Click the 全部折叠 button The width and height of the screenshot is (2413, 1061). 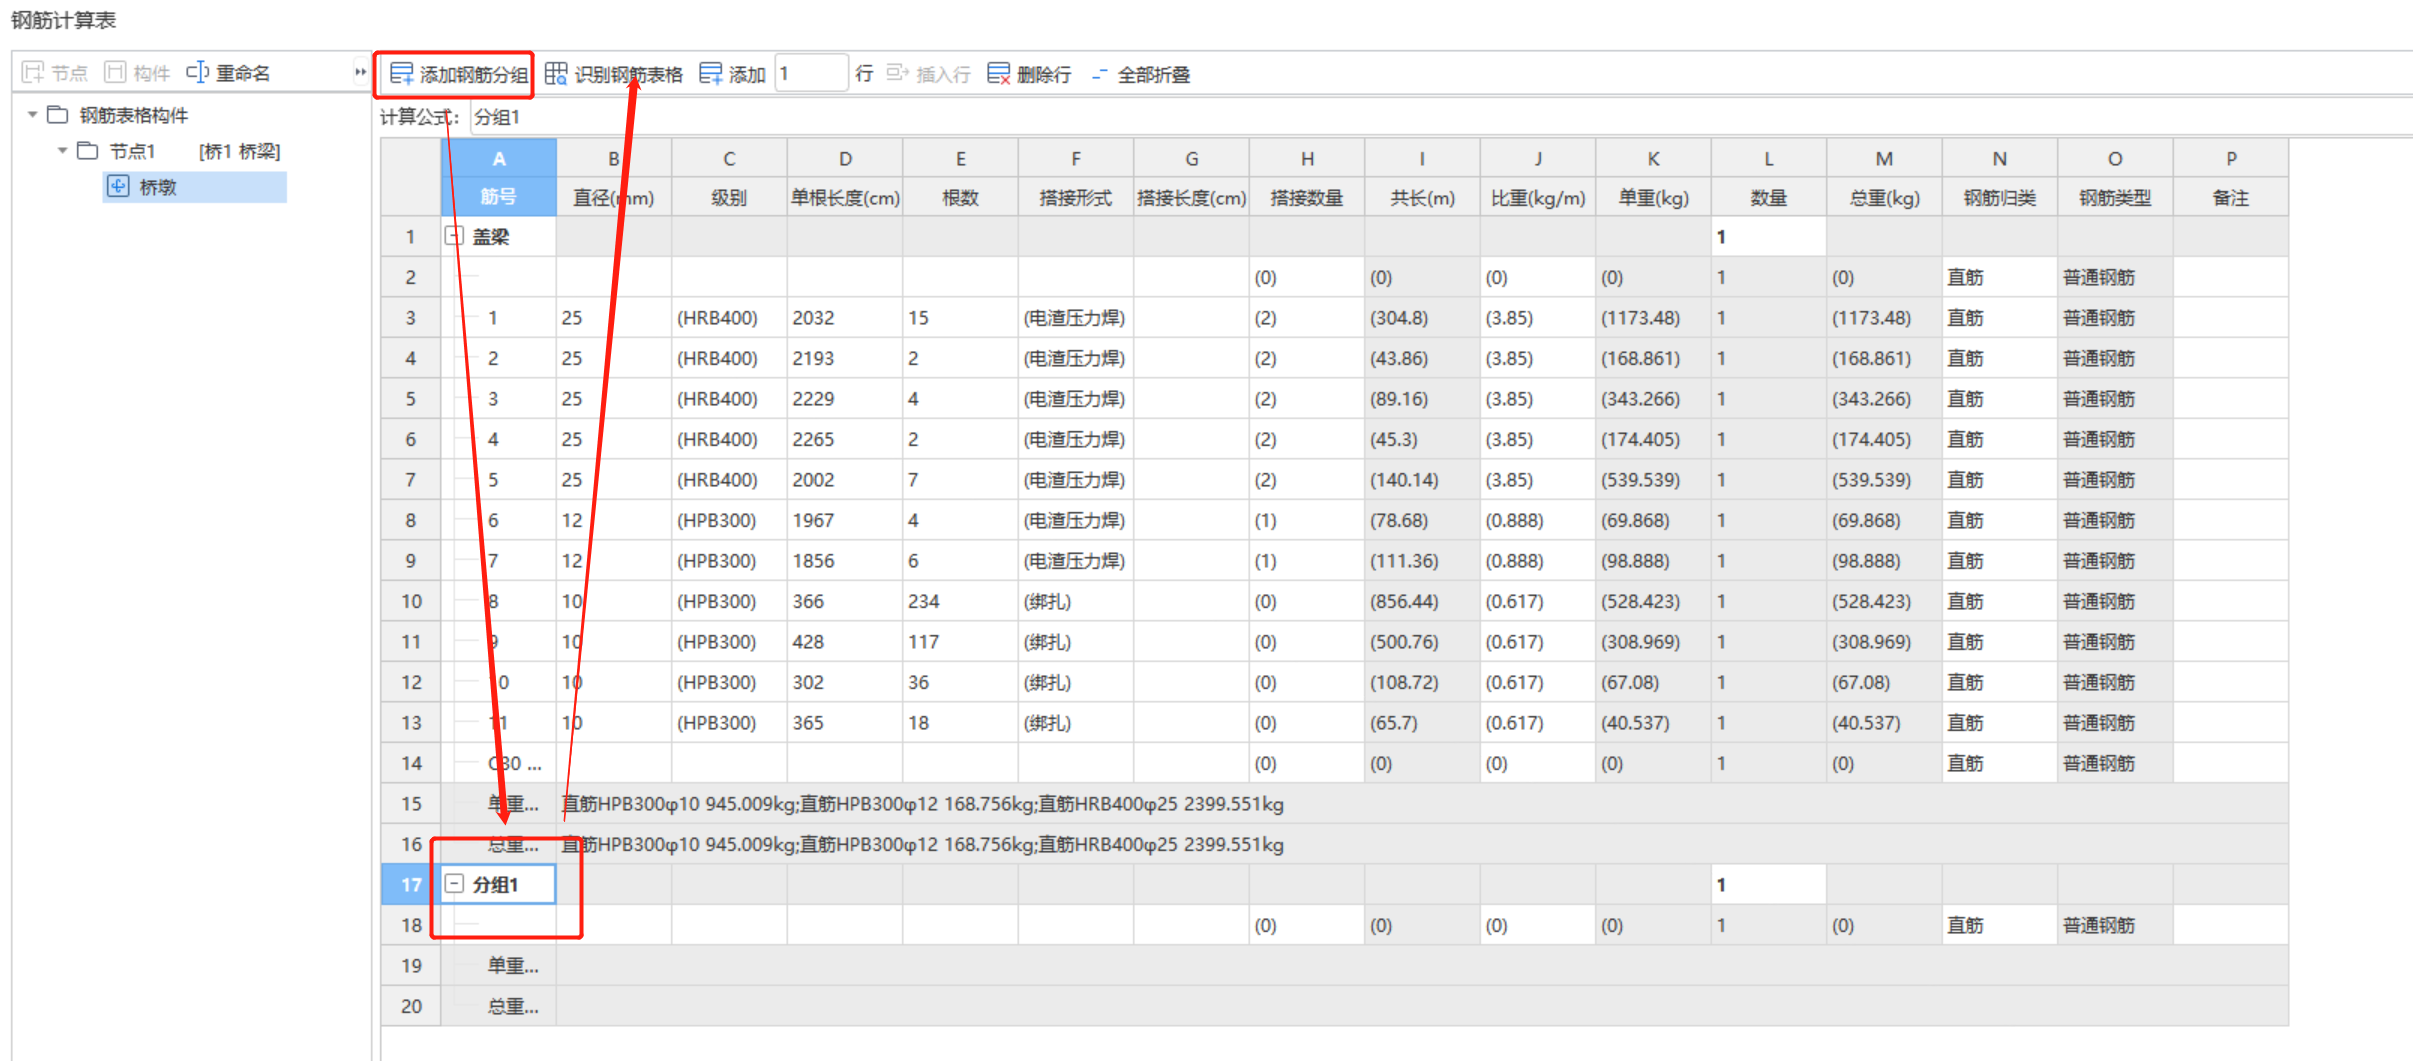[1140, 74]
